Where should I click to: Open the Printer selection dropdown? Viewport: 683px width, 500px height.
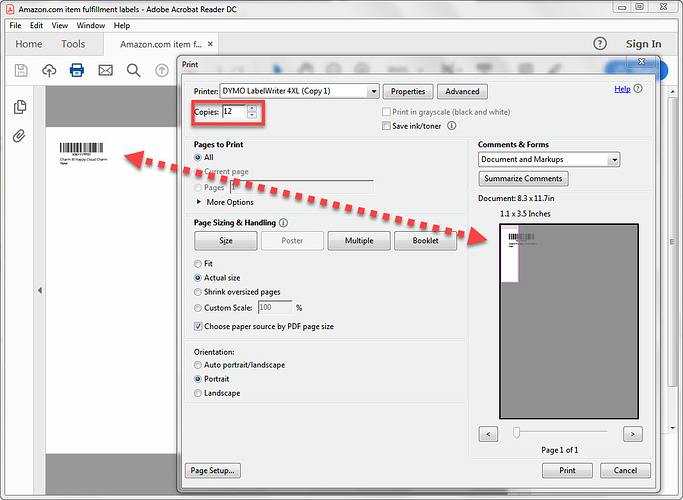click(373, 91)
